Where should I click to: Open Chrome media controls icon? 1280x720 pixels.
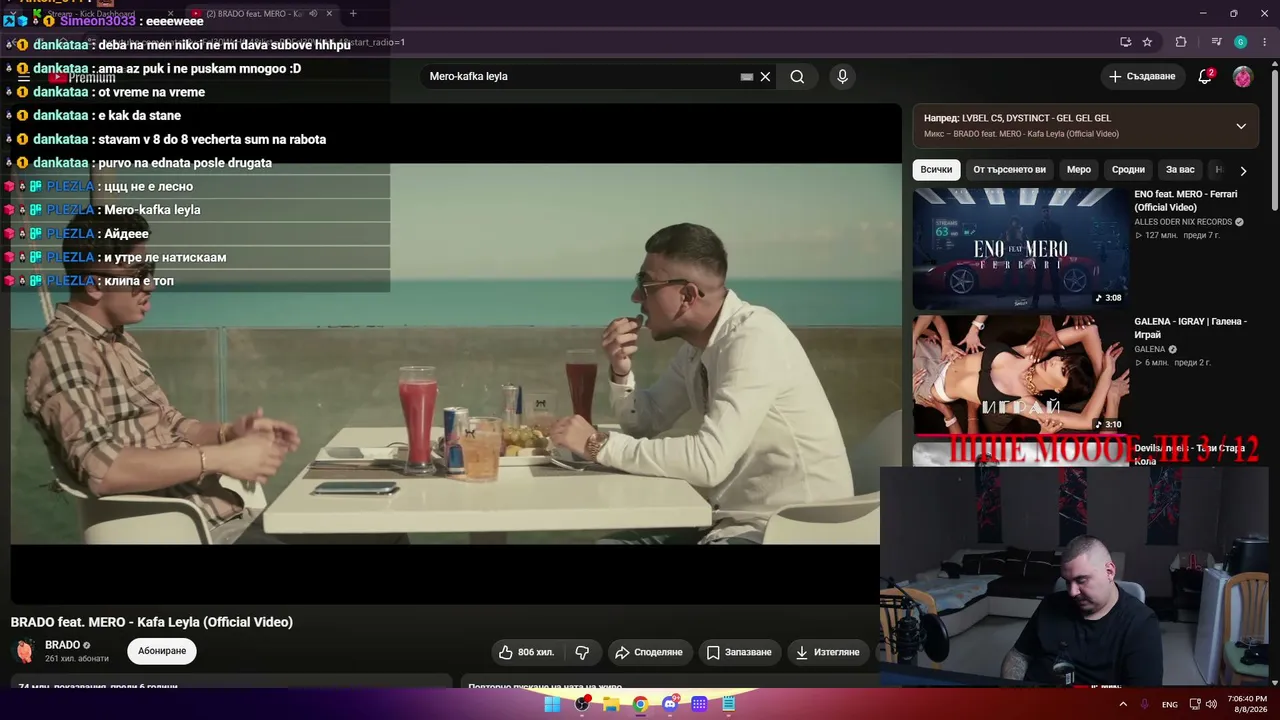(x=1216, y=42)
